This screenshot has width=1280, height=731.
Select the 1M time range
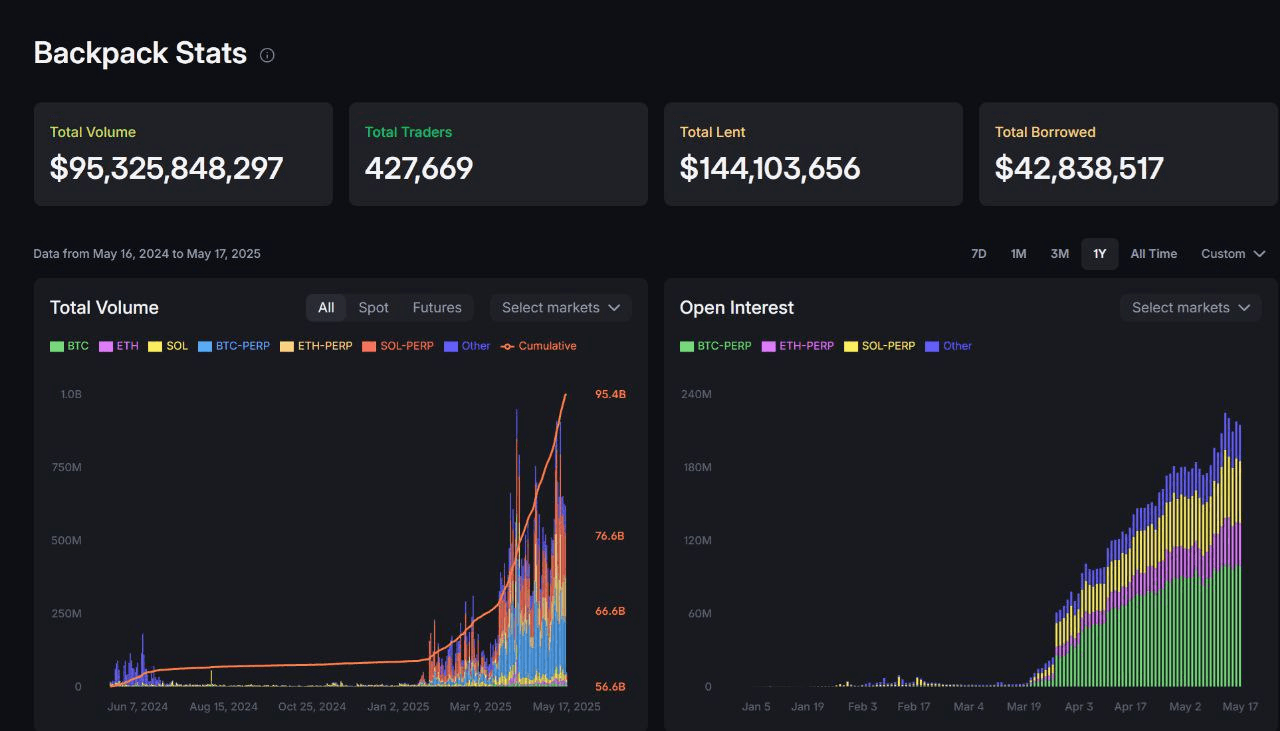coord(1018,254)
